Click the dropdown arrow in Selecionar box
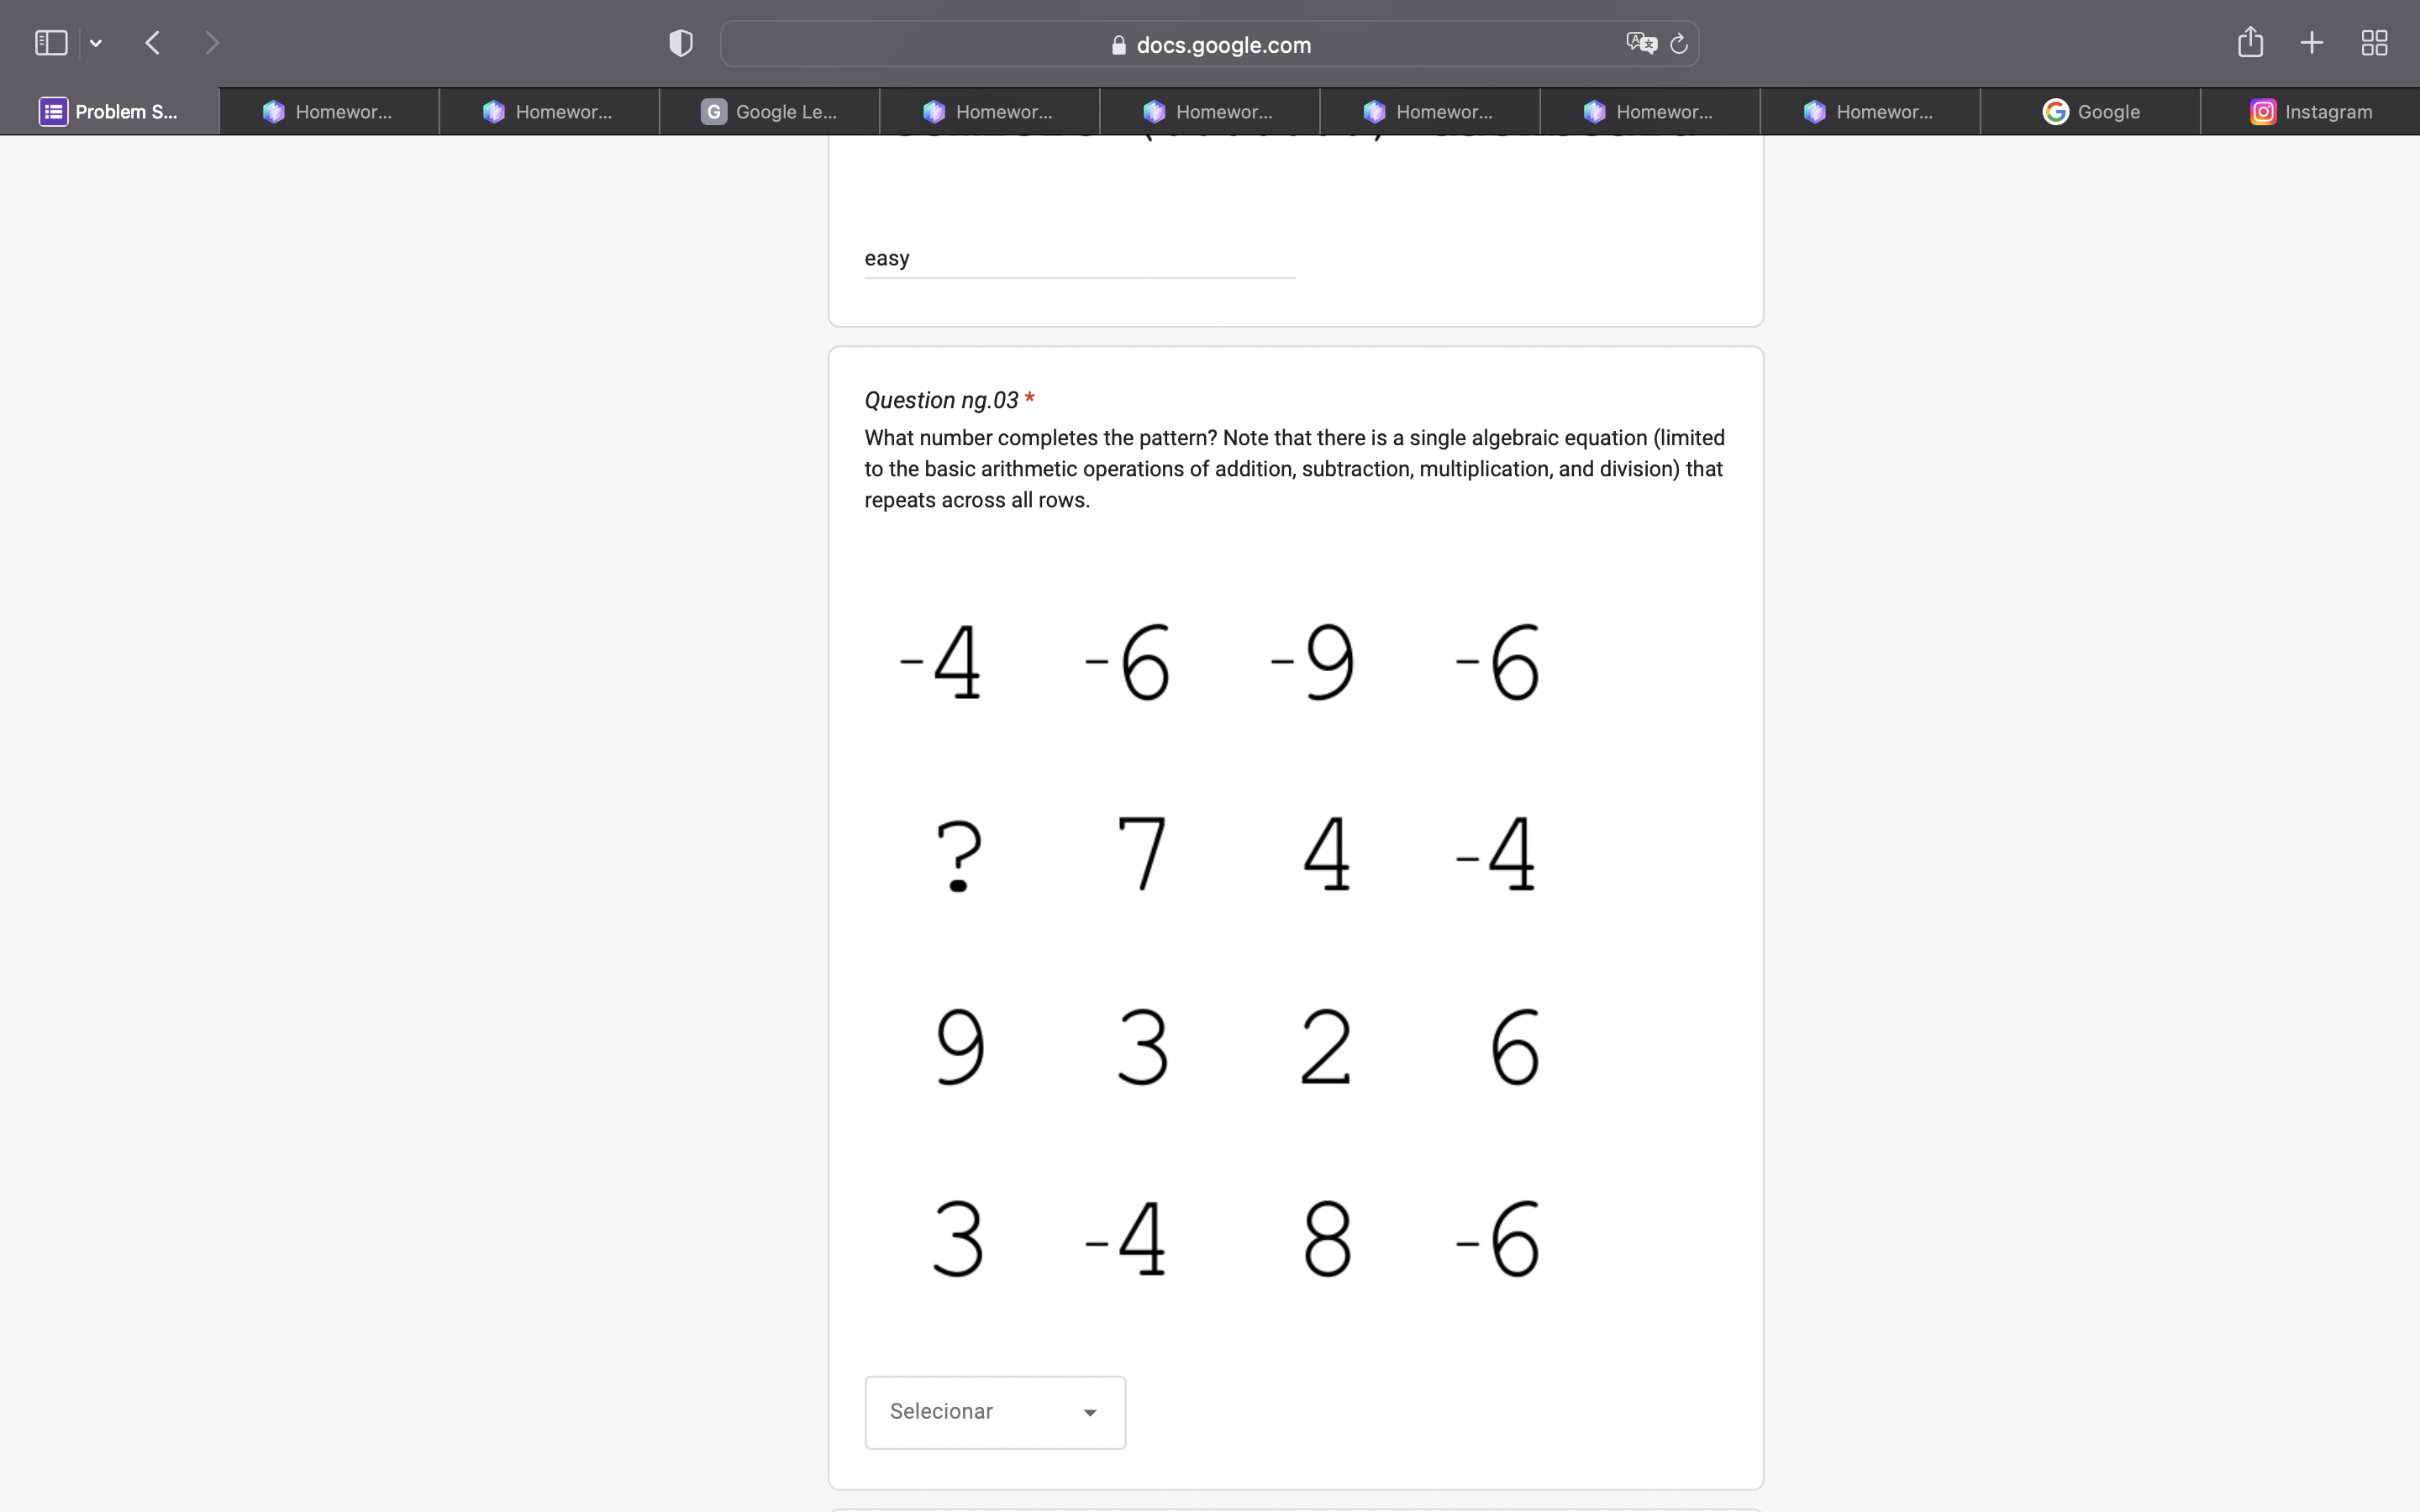Screen dimensions: 2420x1512 tap(1090, 1413)
